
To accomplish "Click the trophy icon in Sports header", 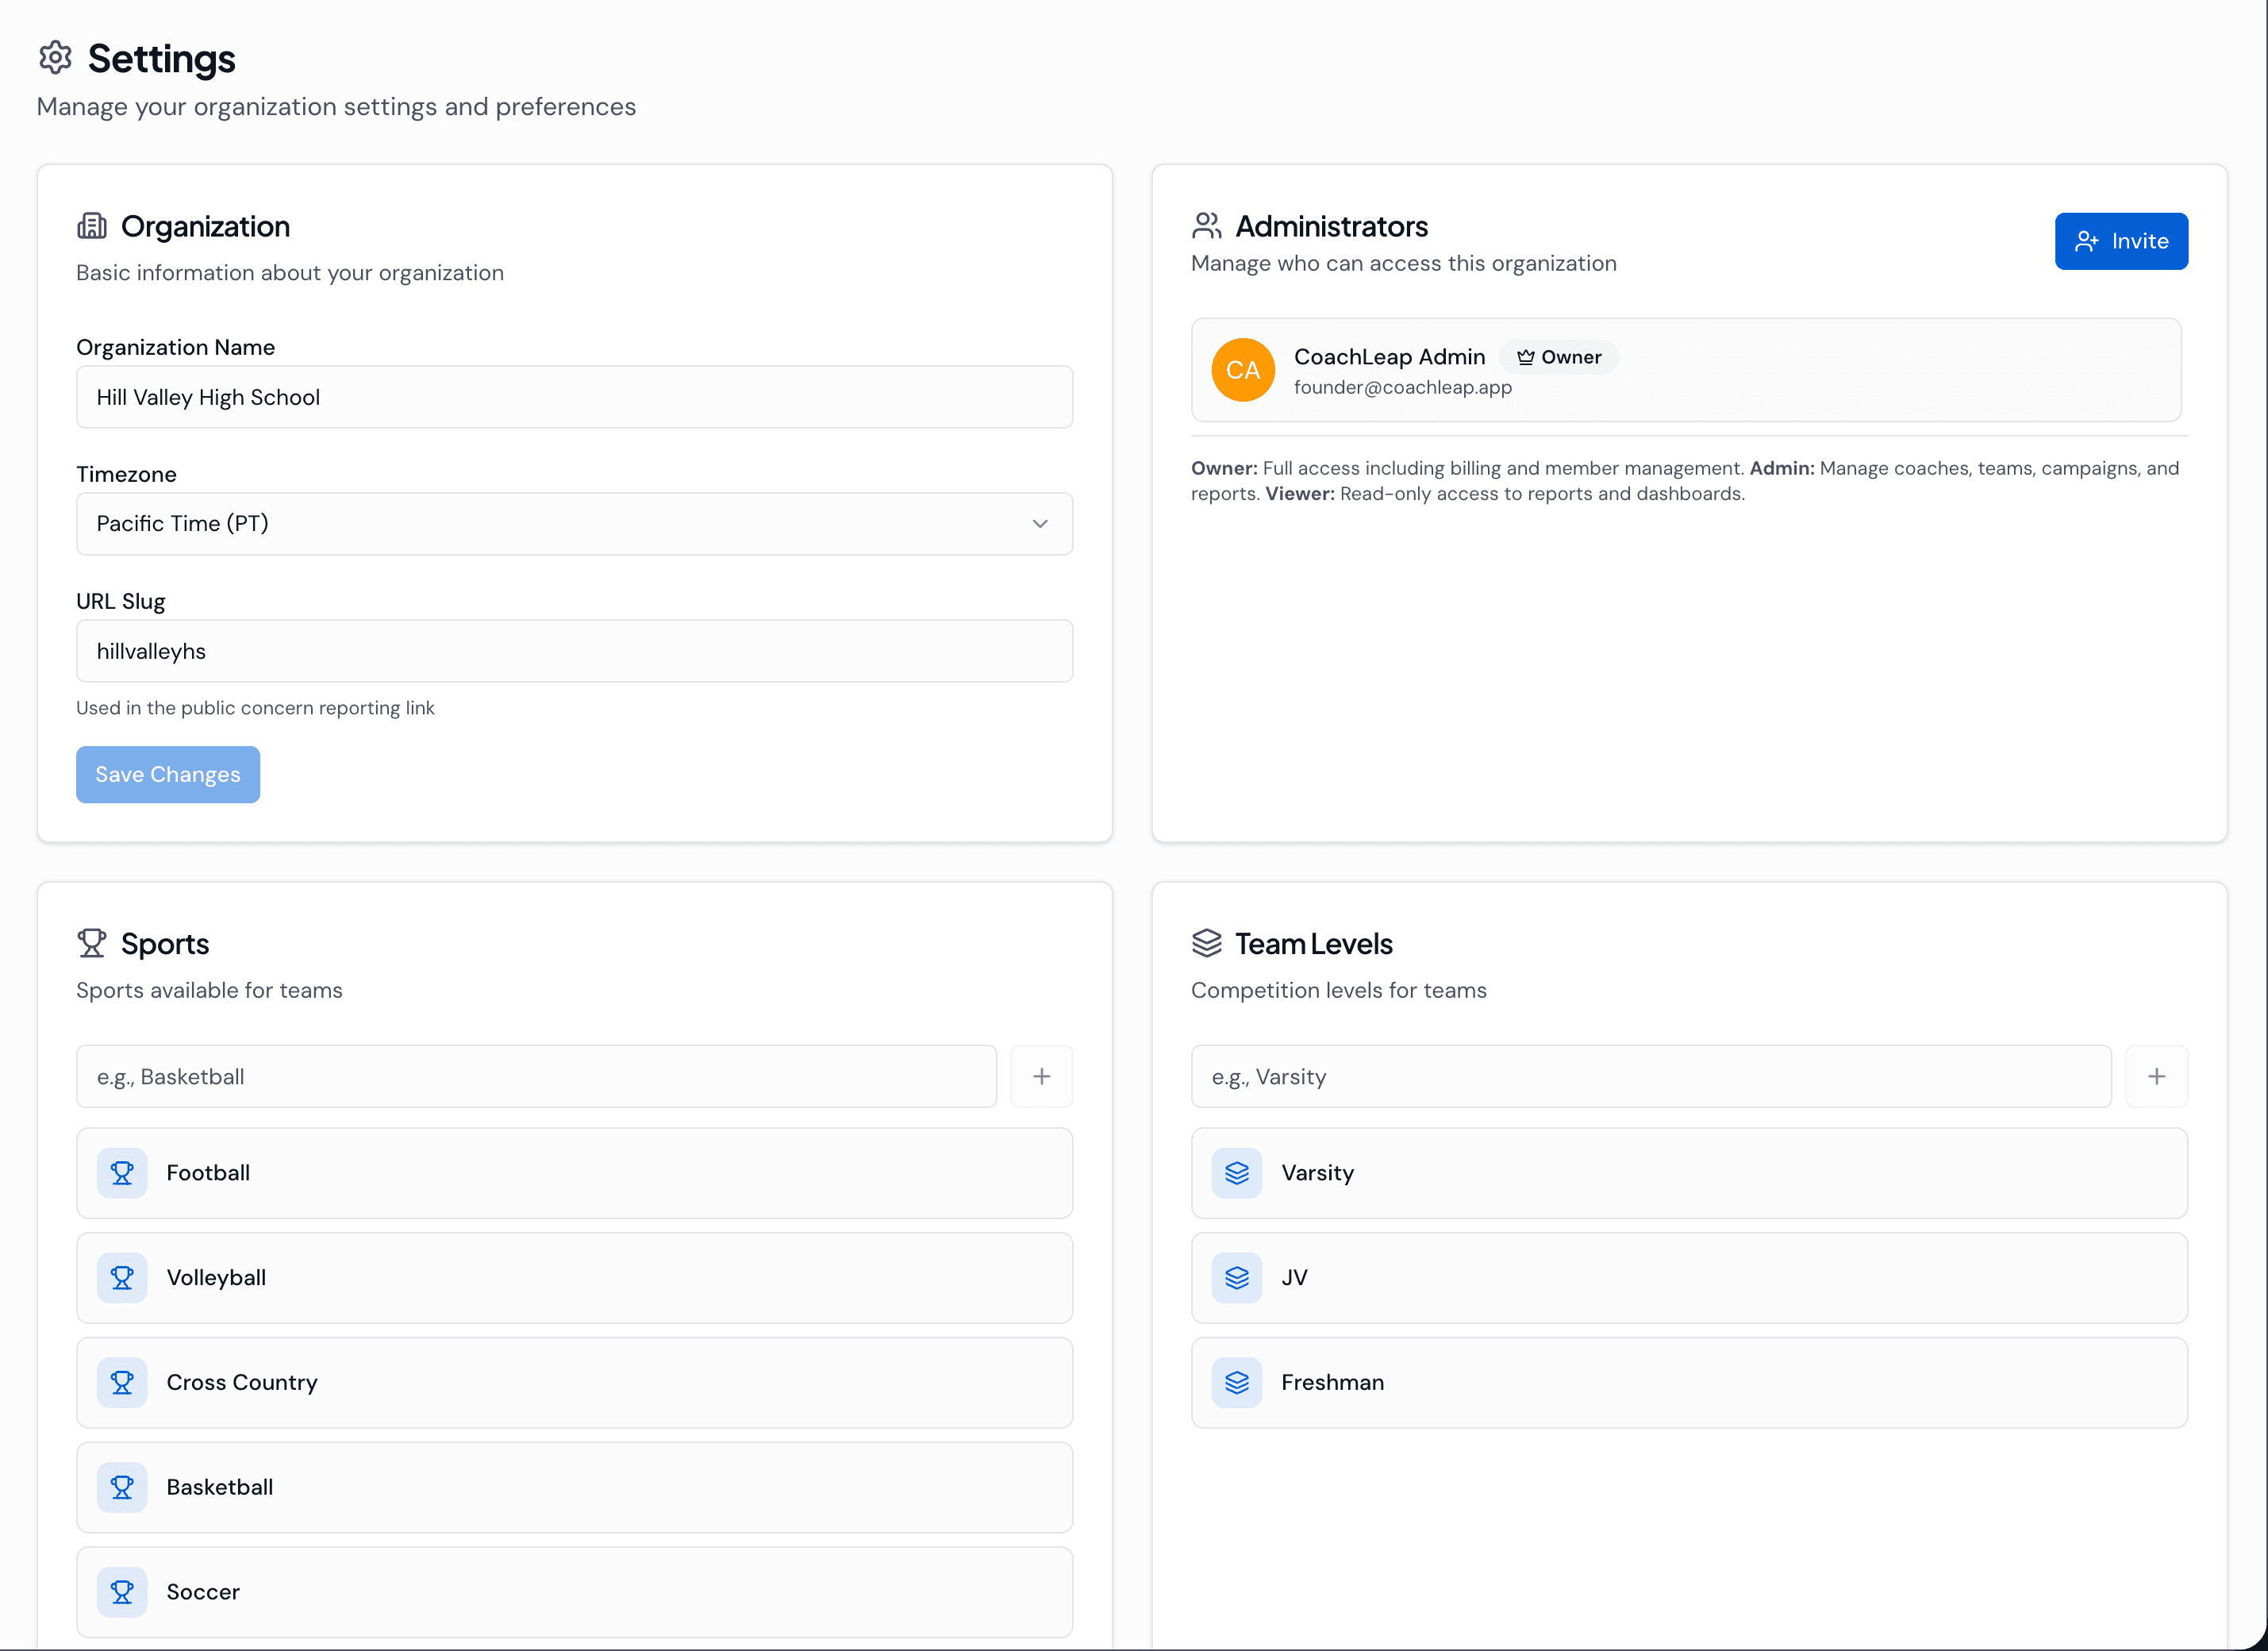I will tap(92, 942).
